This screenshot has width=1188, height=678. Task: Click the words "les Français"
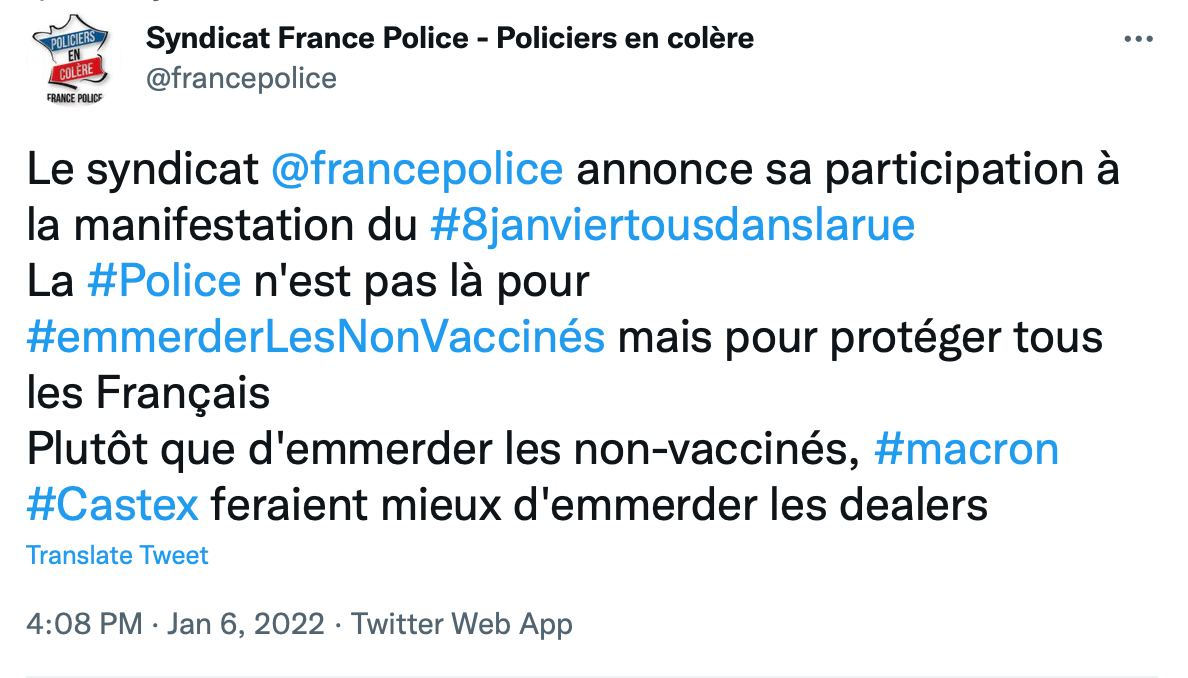pos(148,394)
